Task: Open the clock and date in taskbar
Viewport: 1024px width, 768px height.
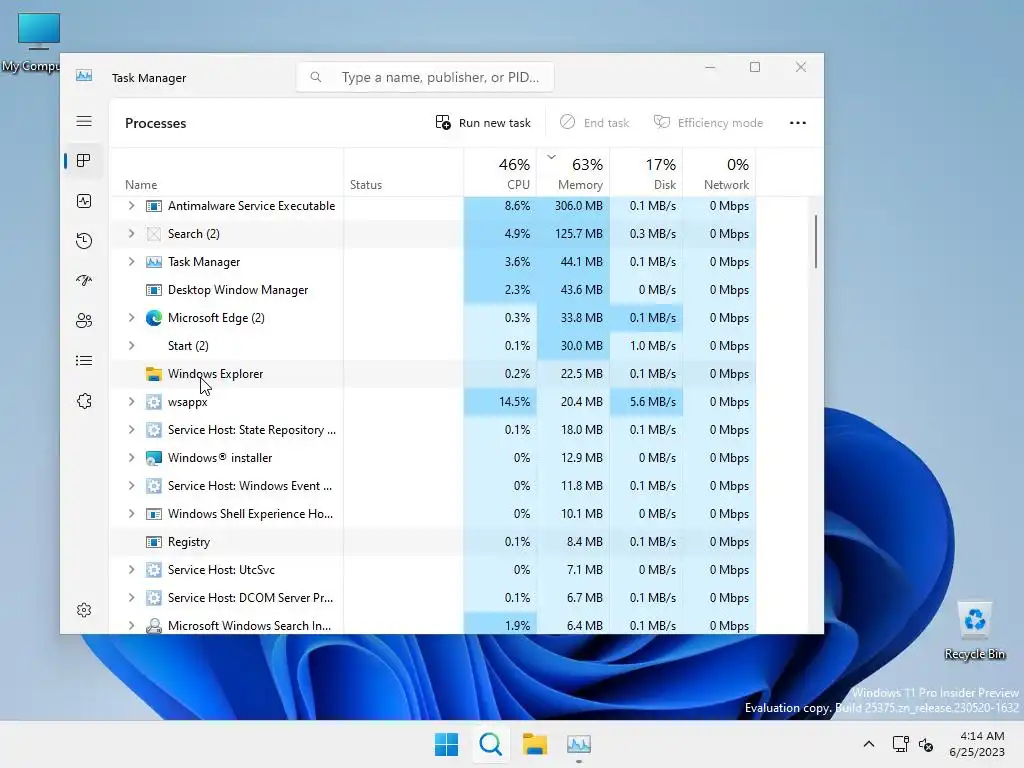Action: pos(976,744)
